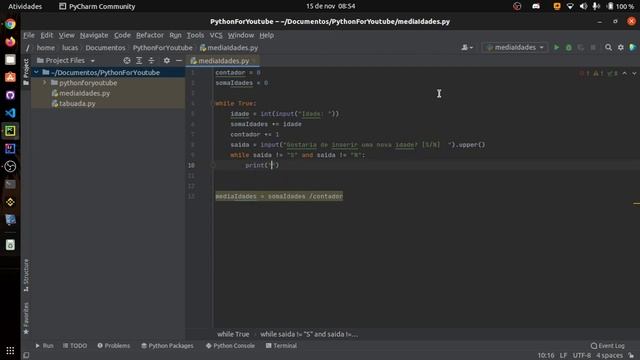The image size is (640, 360).
Task: Click 'Documentos' in the breadcrumb path
Action: pos(105,48)
